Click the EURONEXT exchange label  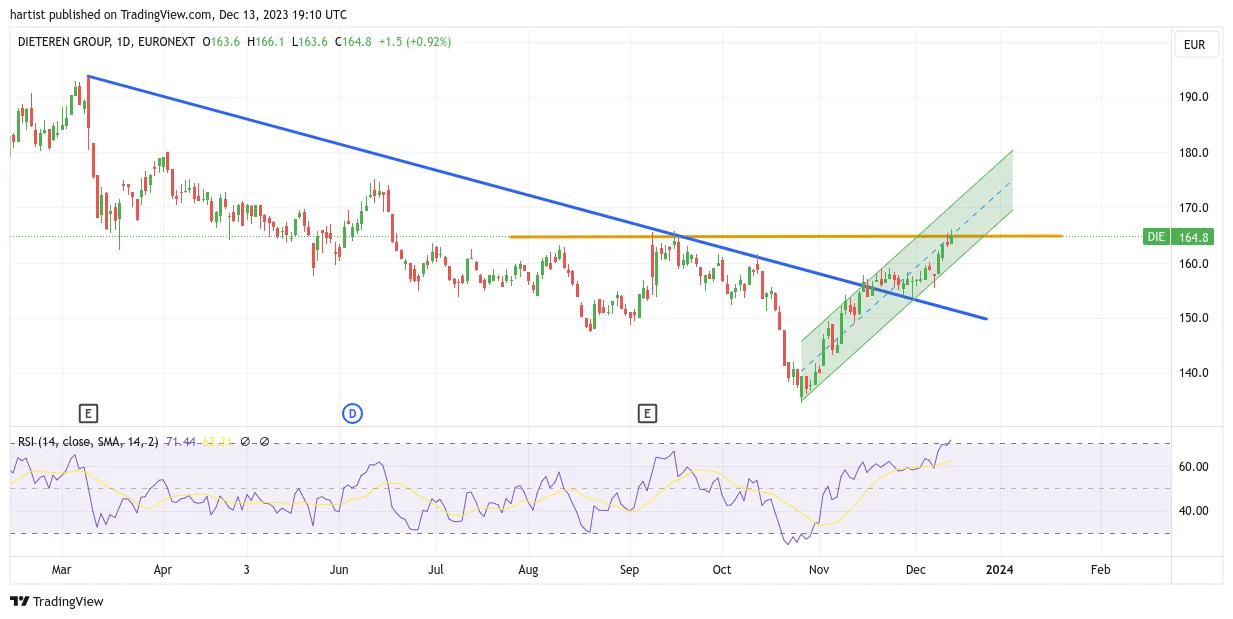click(x=167, y=42)
